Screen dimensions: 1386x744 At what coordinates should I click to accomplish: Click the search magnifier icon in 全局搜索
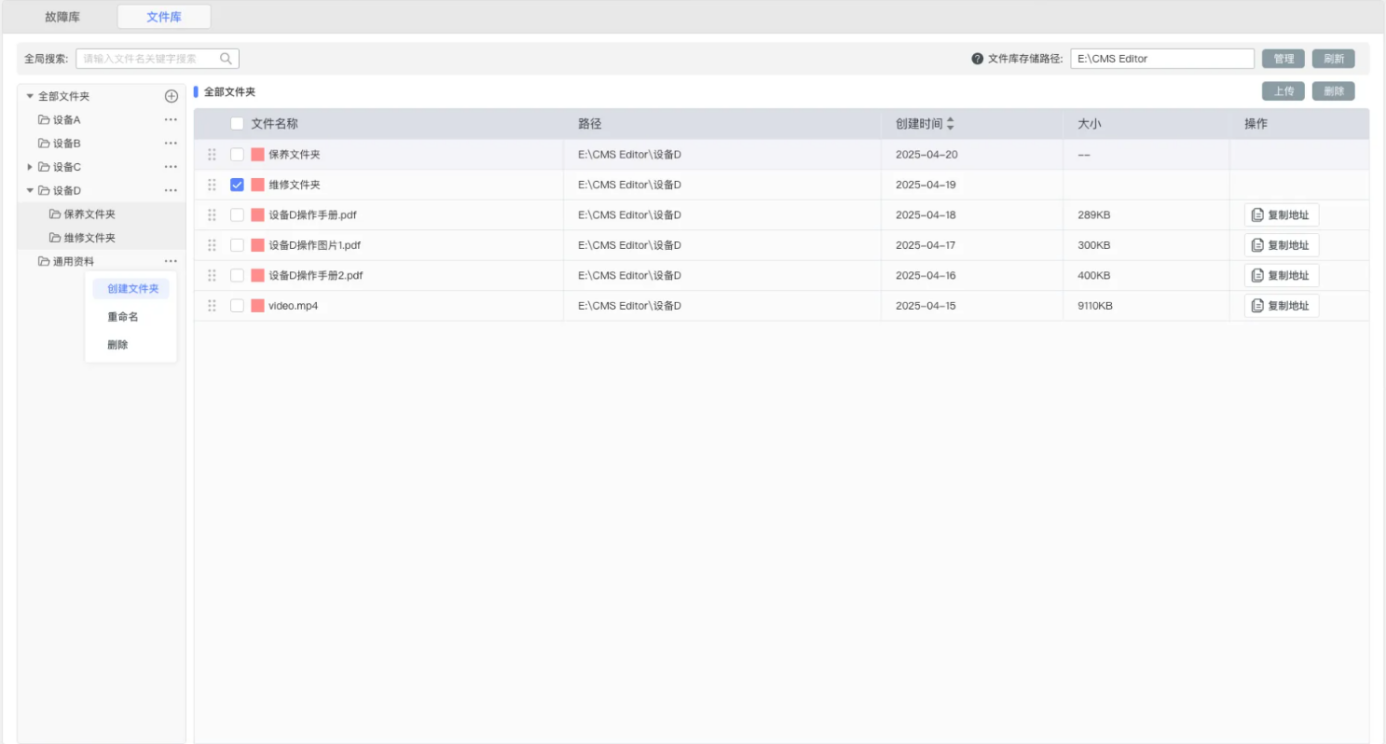coord(226,59)
